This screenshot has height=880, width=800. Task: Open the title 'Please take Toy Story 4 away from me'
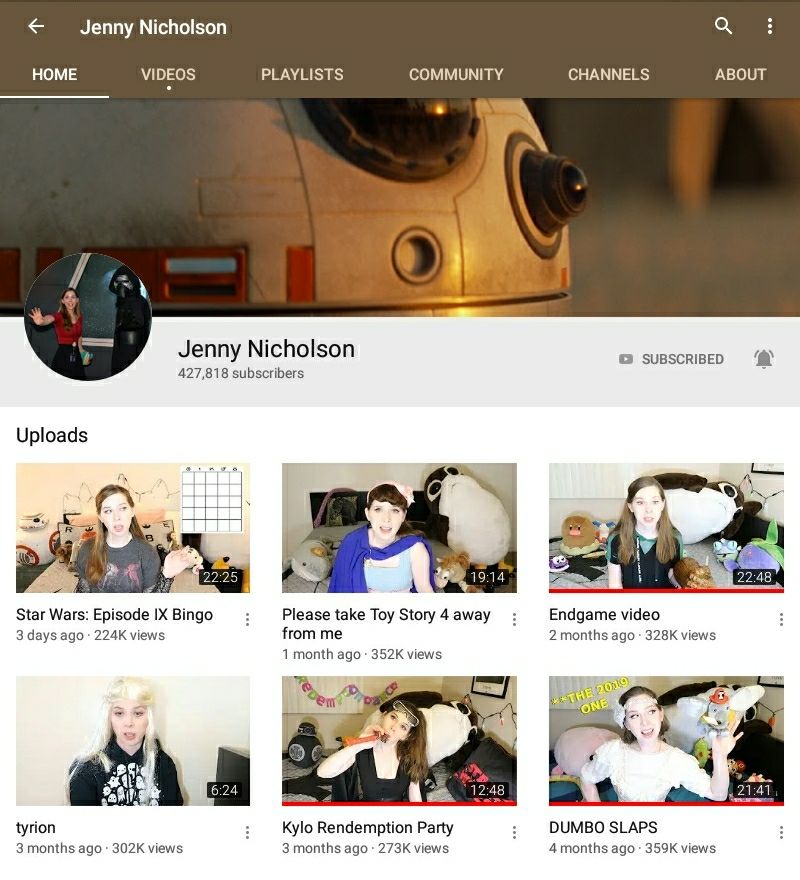(x=386, y=624)
